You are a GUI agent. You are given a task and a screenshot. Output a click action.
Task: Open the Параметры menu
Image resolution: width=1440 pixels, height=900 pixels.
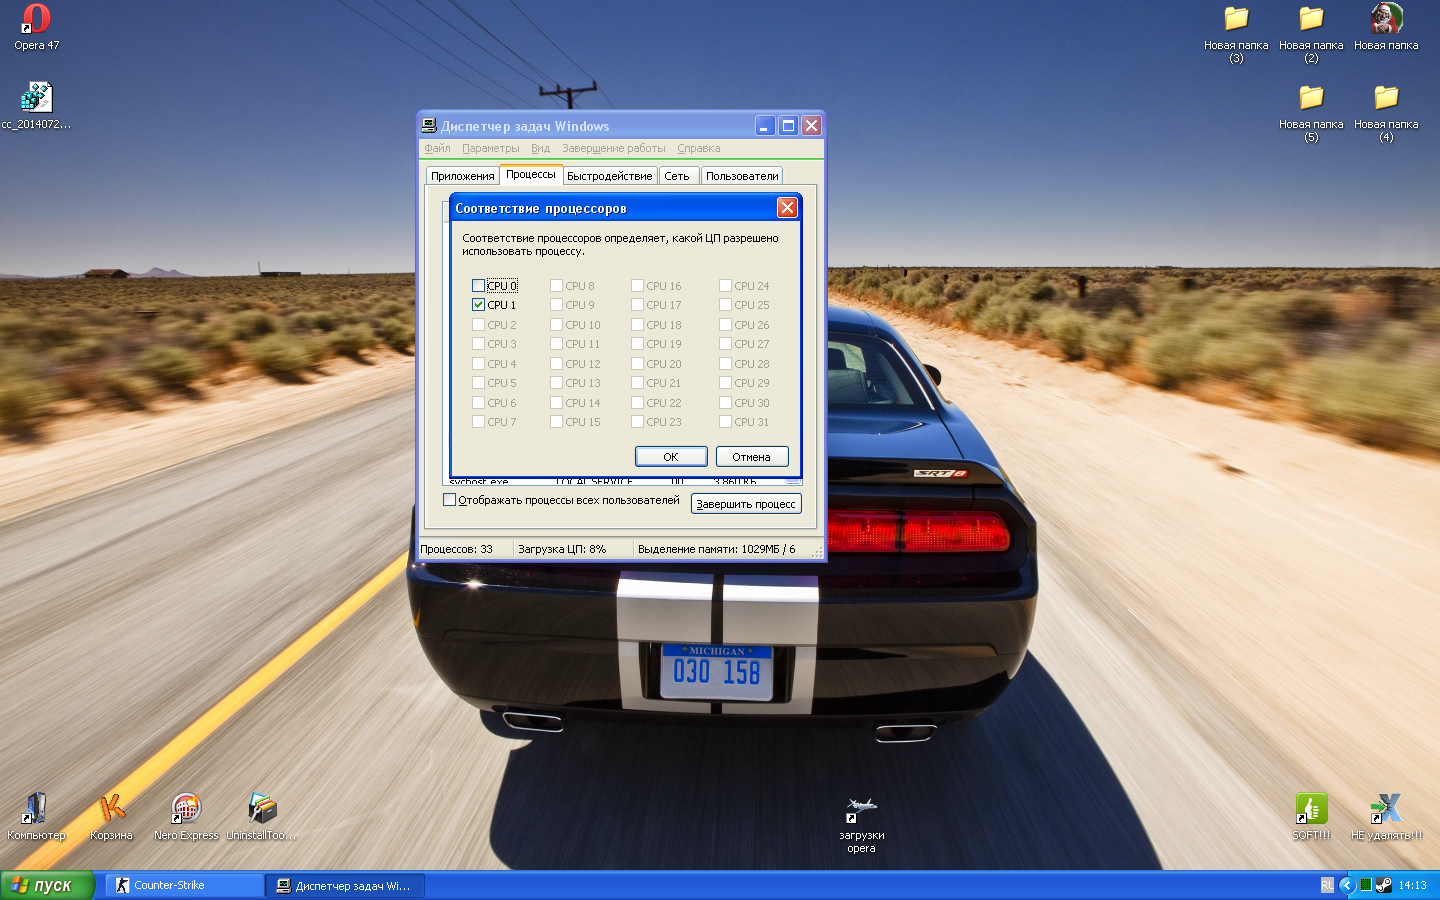click(x=491, y=148)
